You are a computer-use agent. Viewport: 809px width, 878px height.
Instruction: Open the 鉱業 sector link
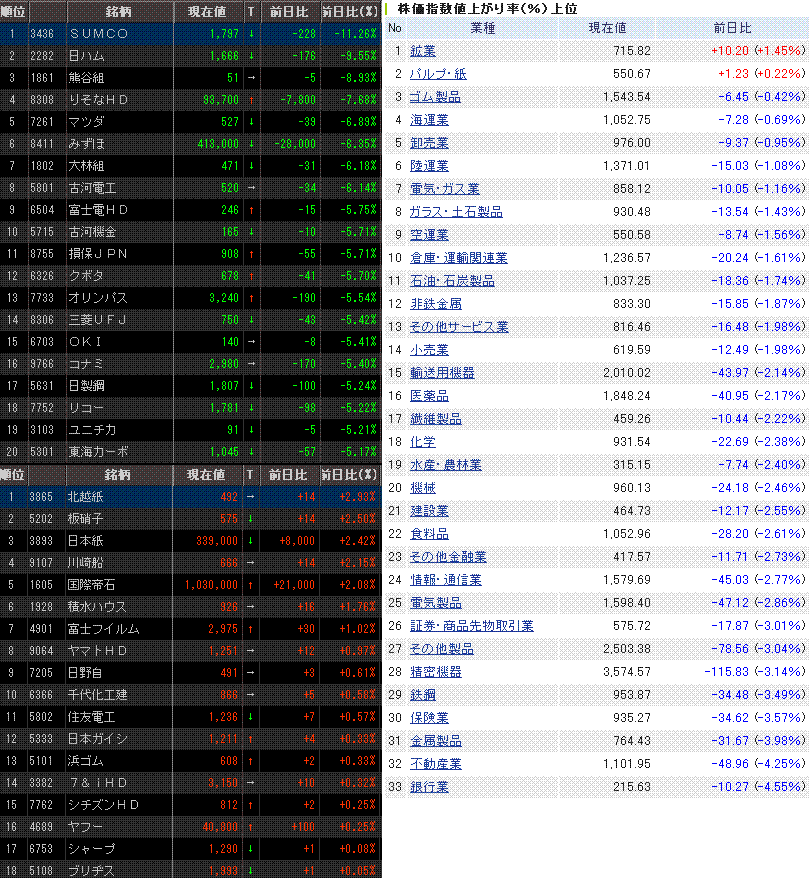click(x=422, y=51)
